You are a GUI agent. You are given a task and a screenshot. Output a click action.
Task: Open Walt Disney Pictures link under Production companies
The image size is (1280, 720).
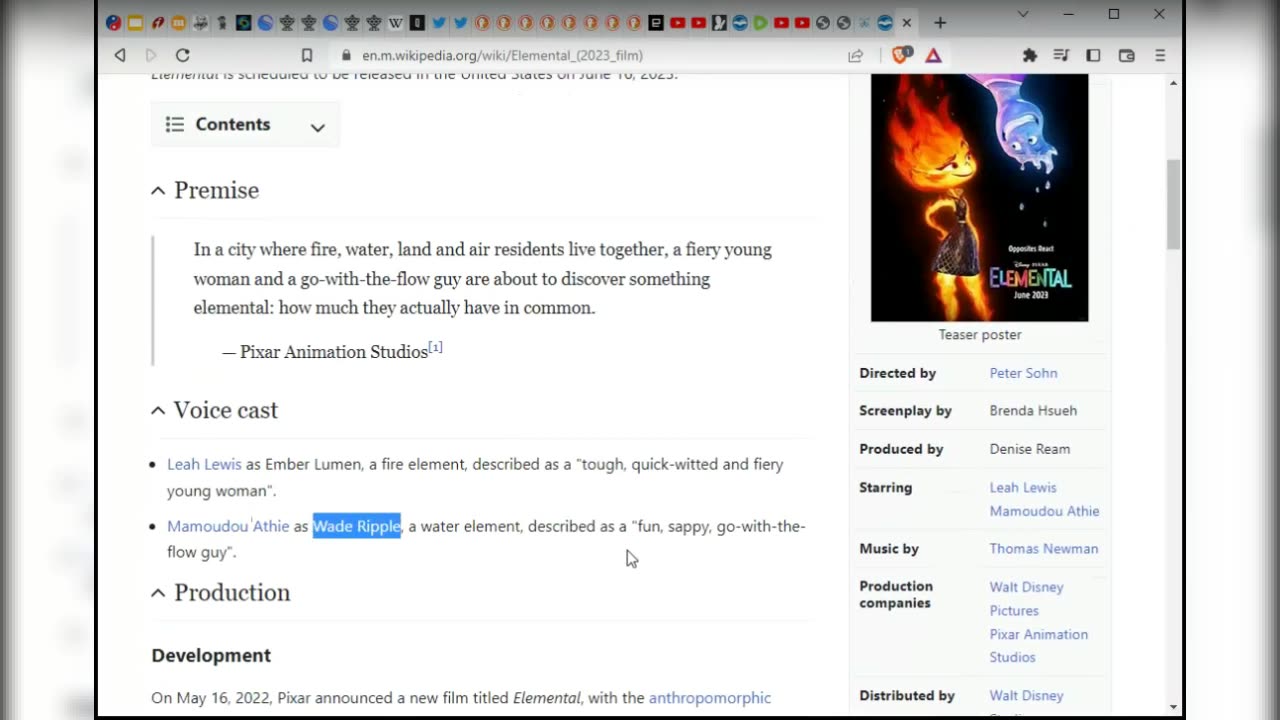[x=1026, y=598]
